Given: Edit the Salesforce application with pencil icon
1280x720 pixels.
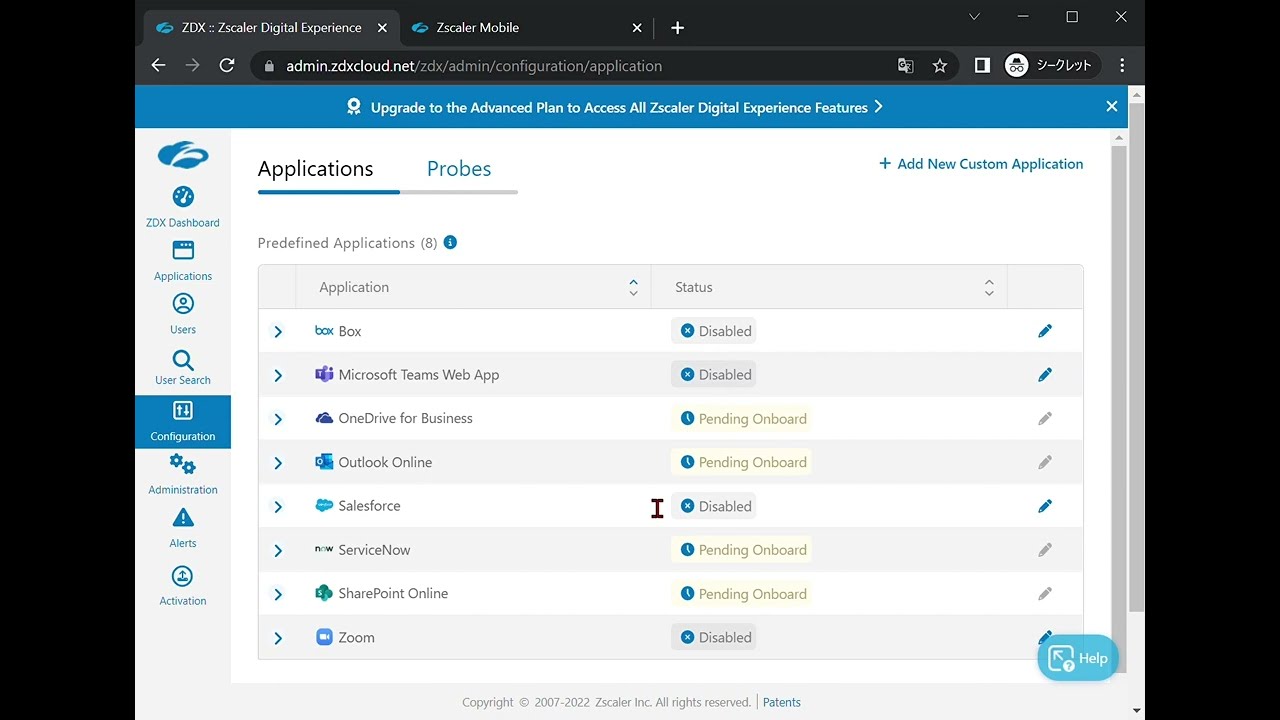Looking at the screenshot, I should (x=1045, y=506).
